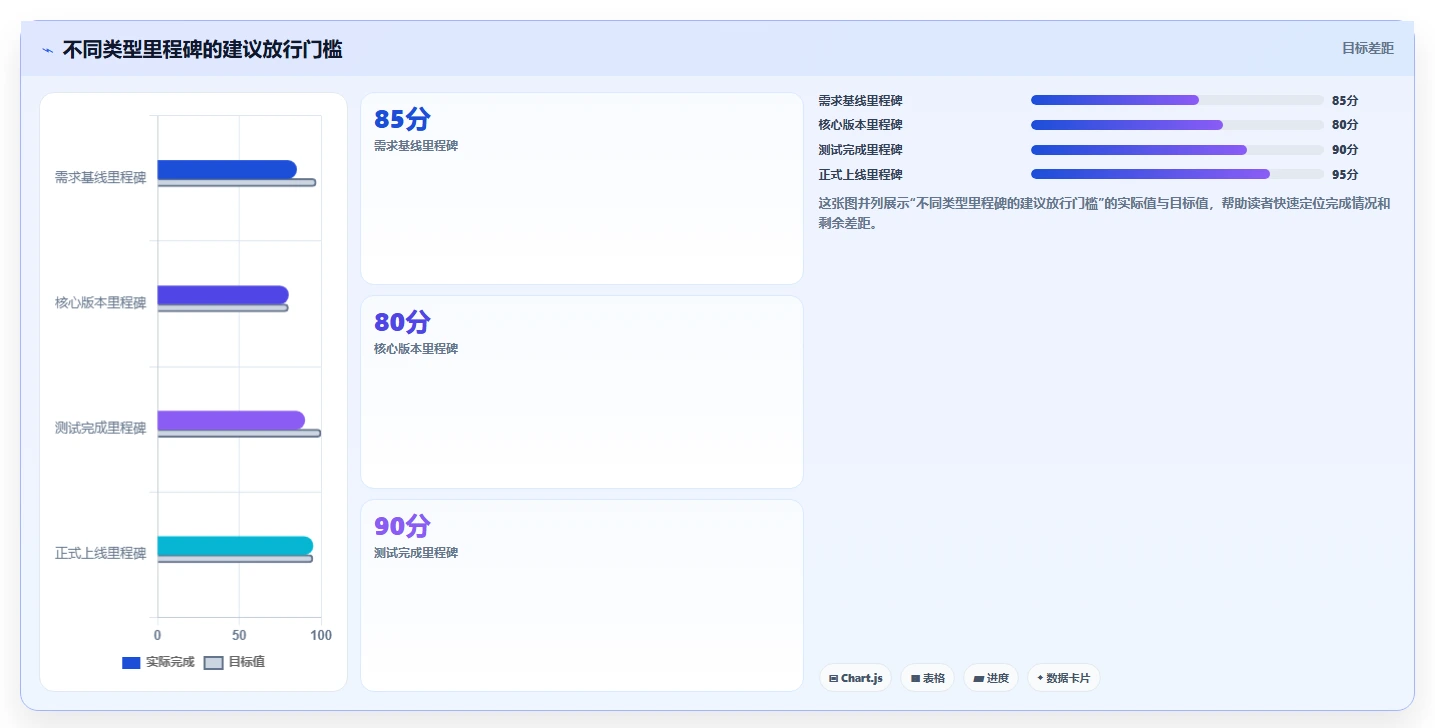Click the 正式上线里程碑 label in progress list
1435x728 pixels.
pyautogui.click(x=860, y=174)
